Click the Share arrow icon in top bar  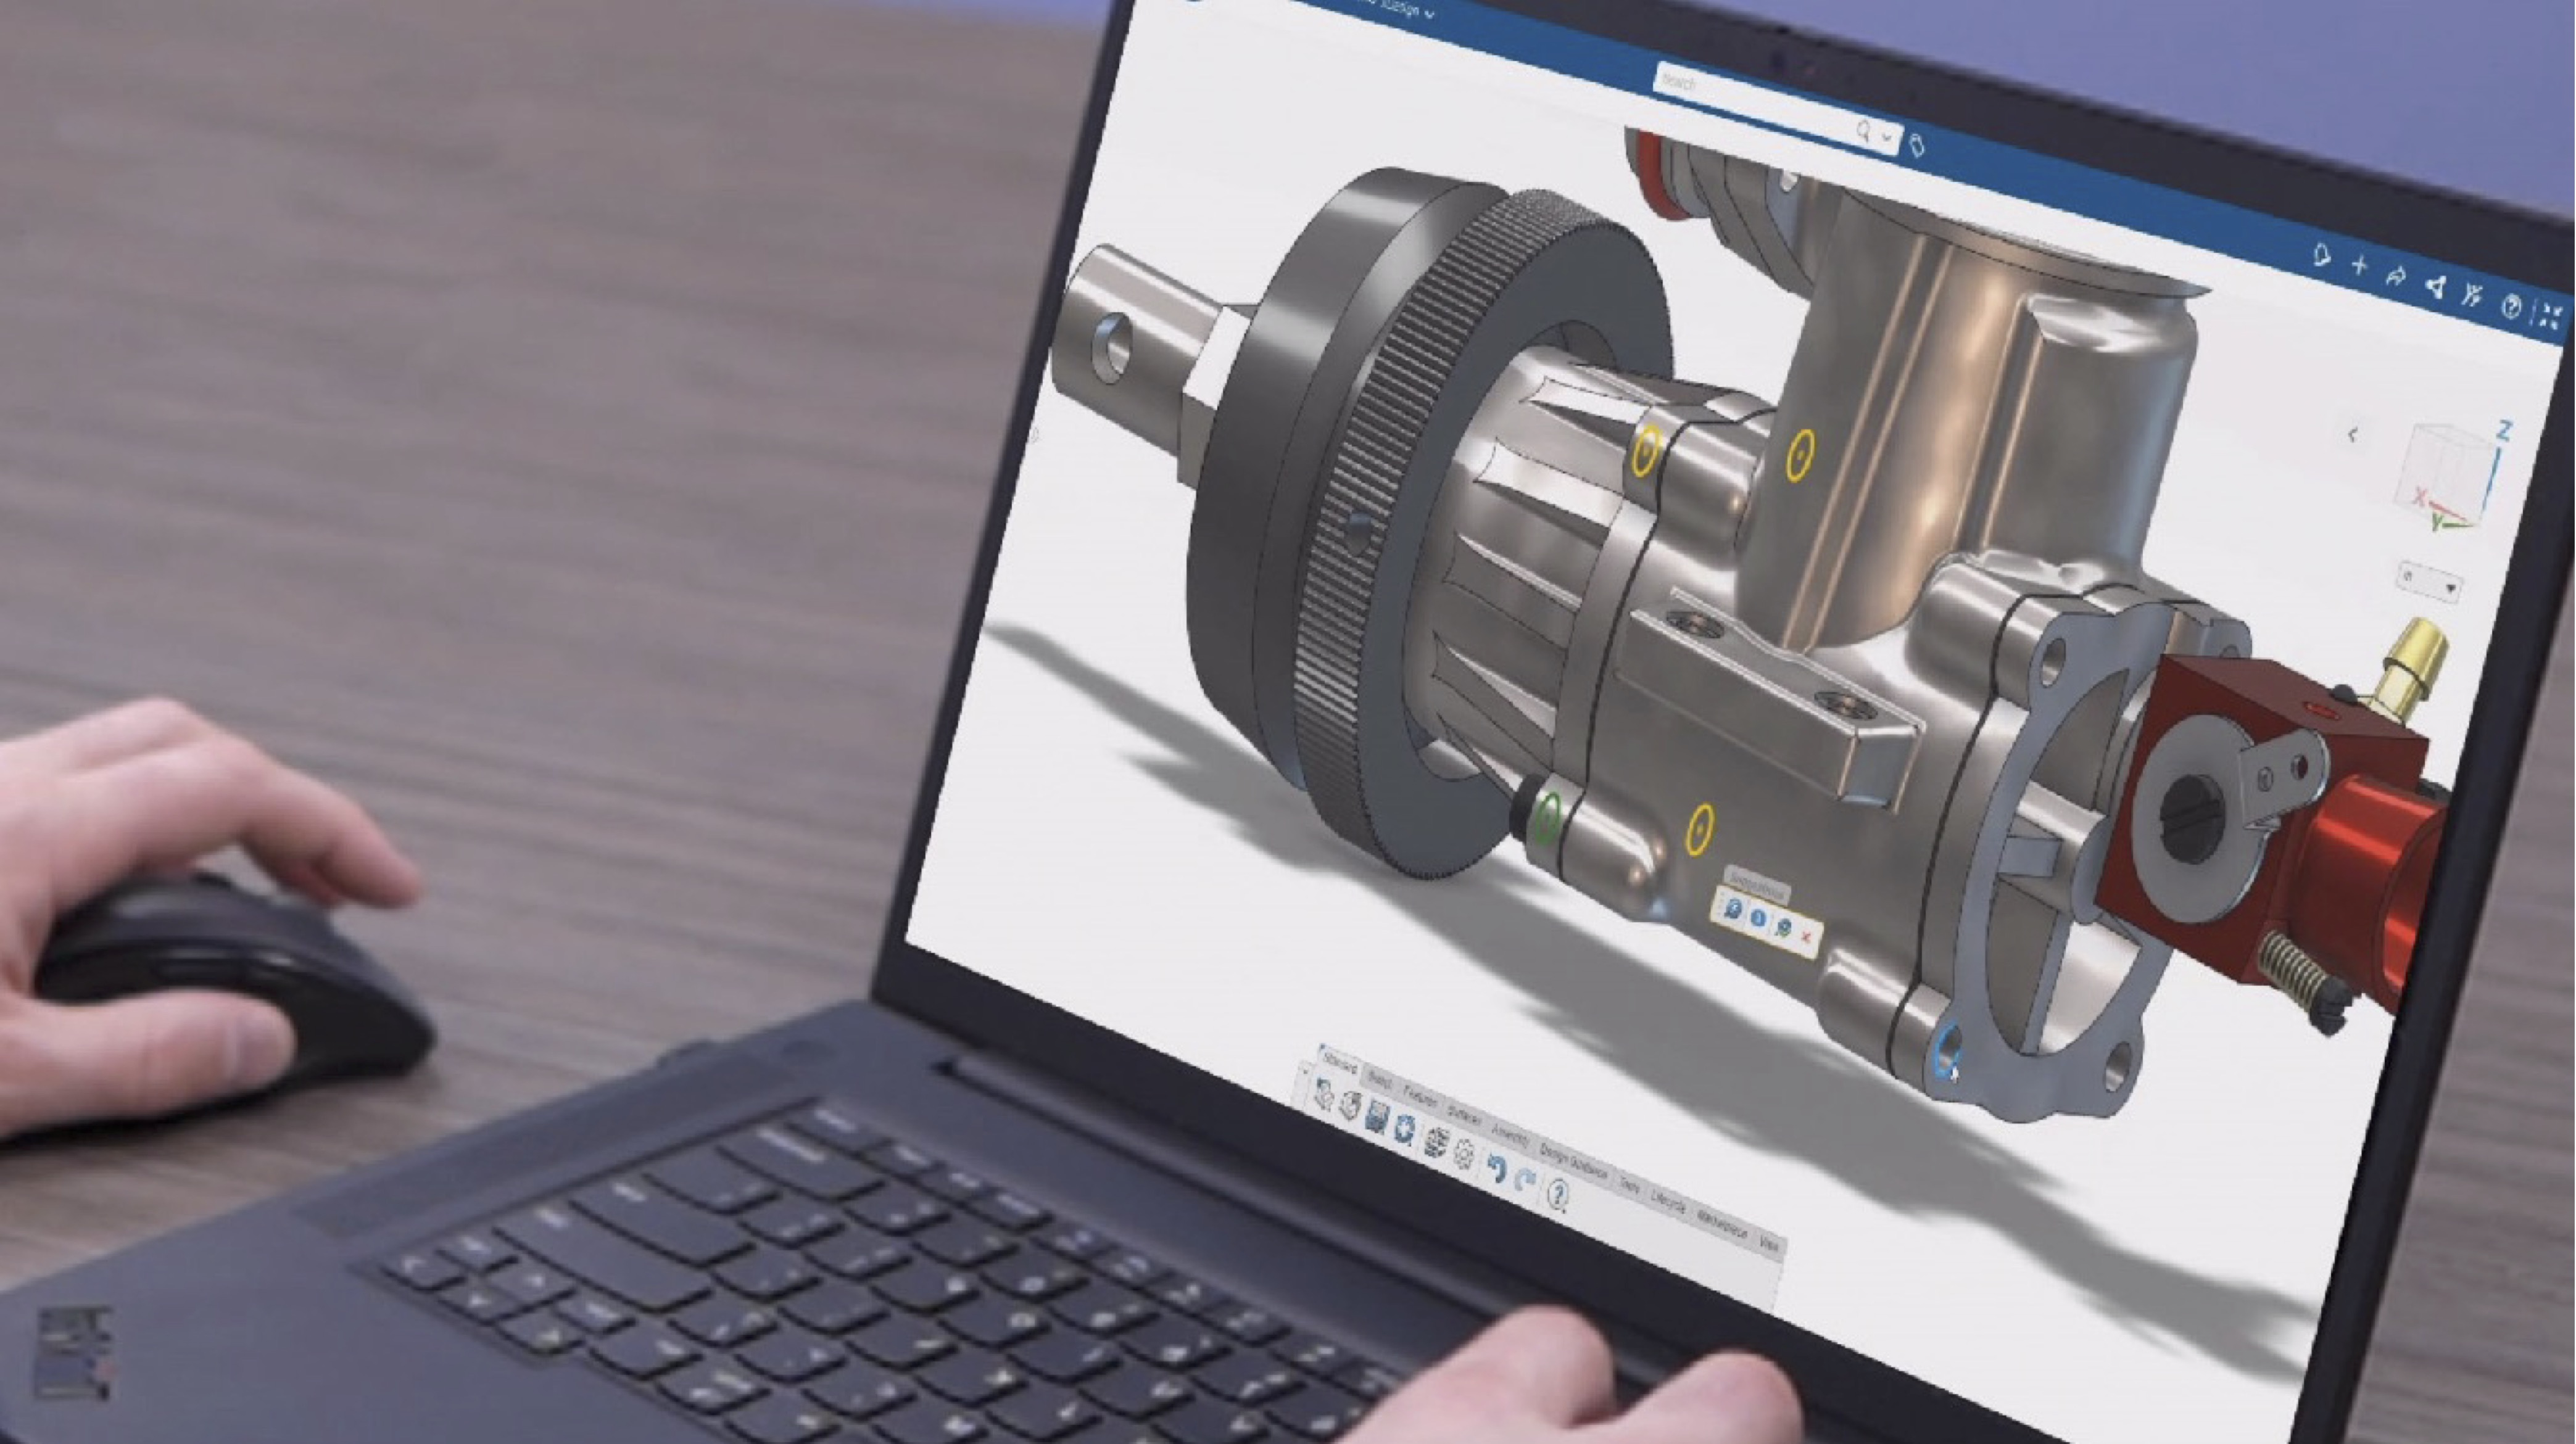coord(2396,277)
